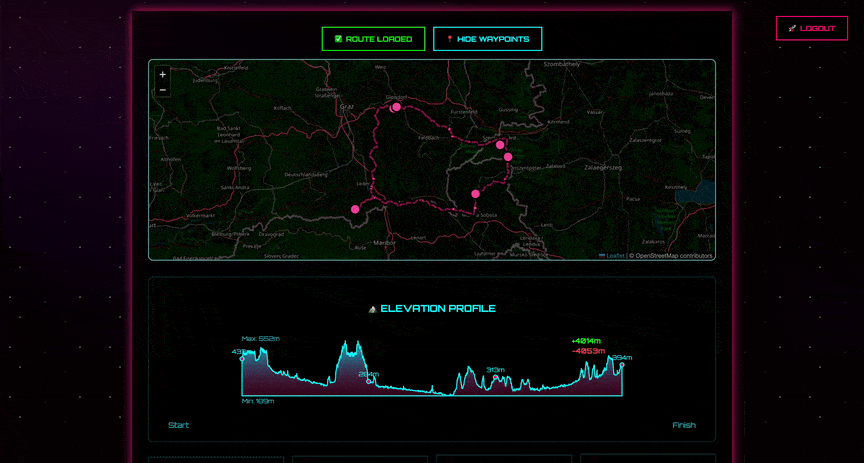Viewport: 864px width, 463px height.
Task: Select the waypoint marker near Murska Sobota
Action: 476,194
